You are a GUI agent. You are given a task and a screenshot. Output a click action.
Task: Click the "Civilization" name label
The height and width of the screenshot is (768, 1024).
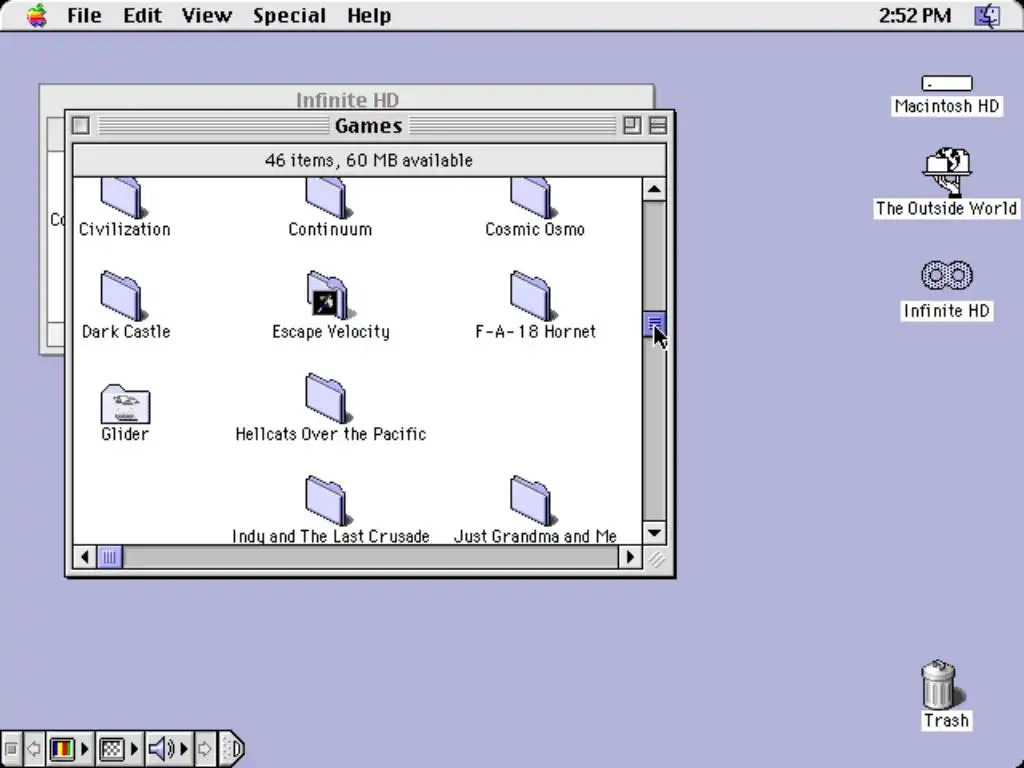(125, 229)
